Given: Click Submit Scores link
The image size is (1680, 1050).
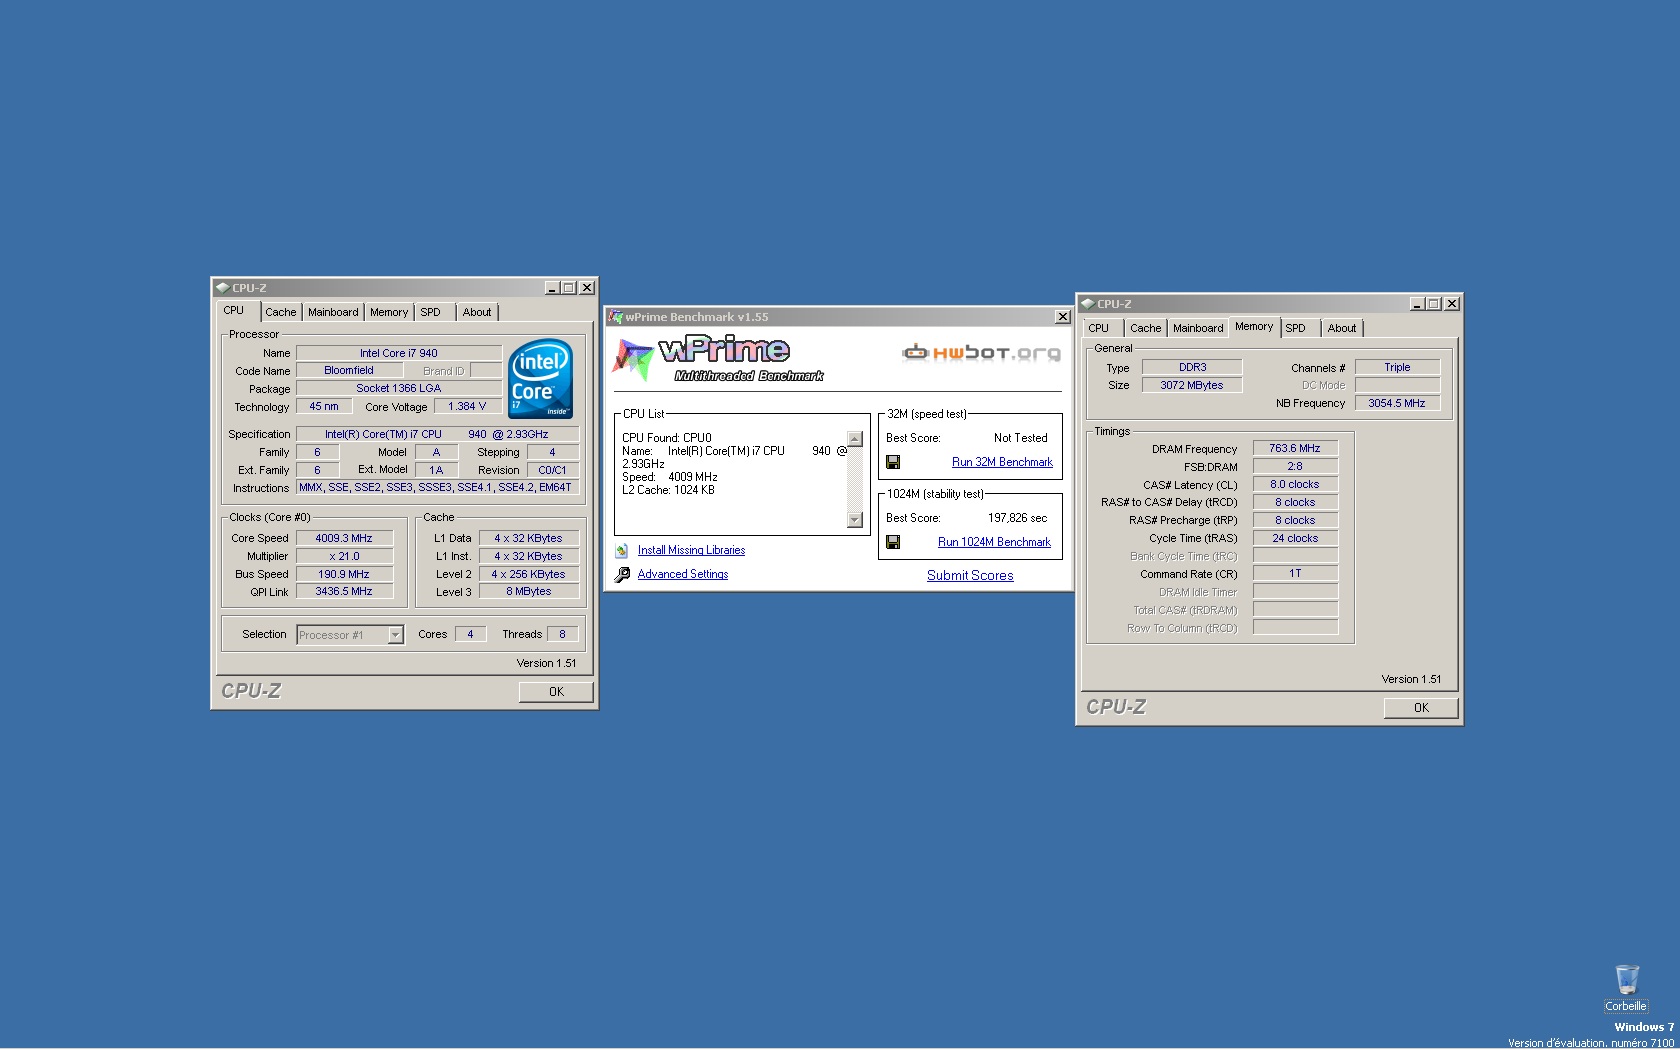Looking at the screenshot, I should click(x=970, y=575).
